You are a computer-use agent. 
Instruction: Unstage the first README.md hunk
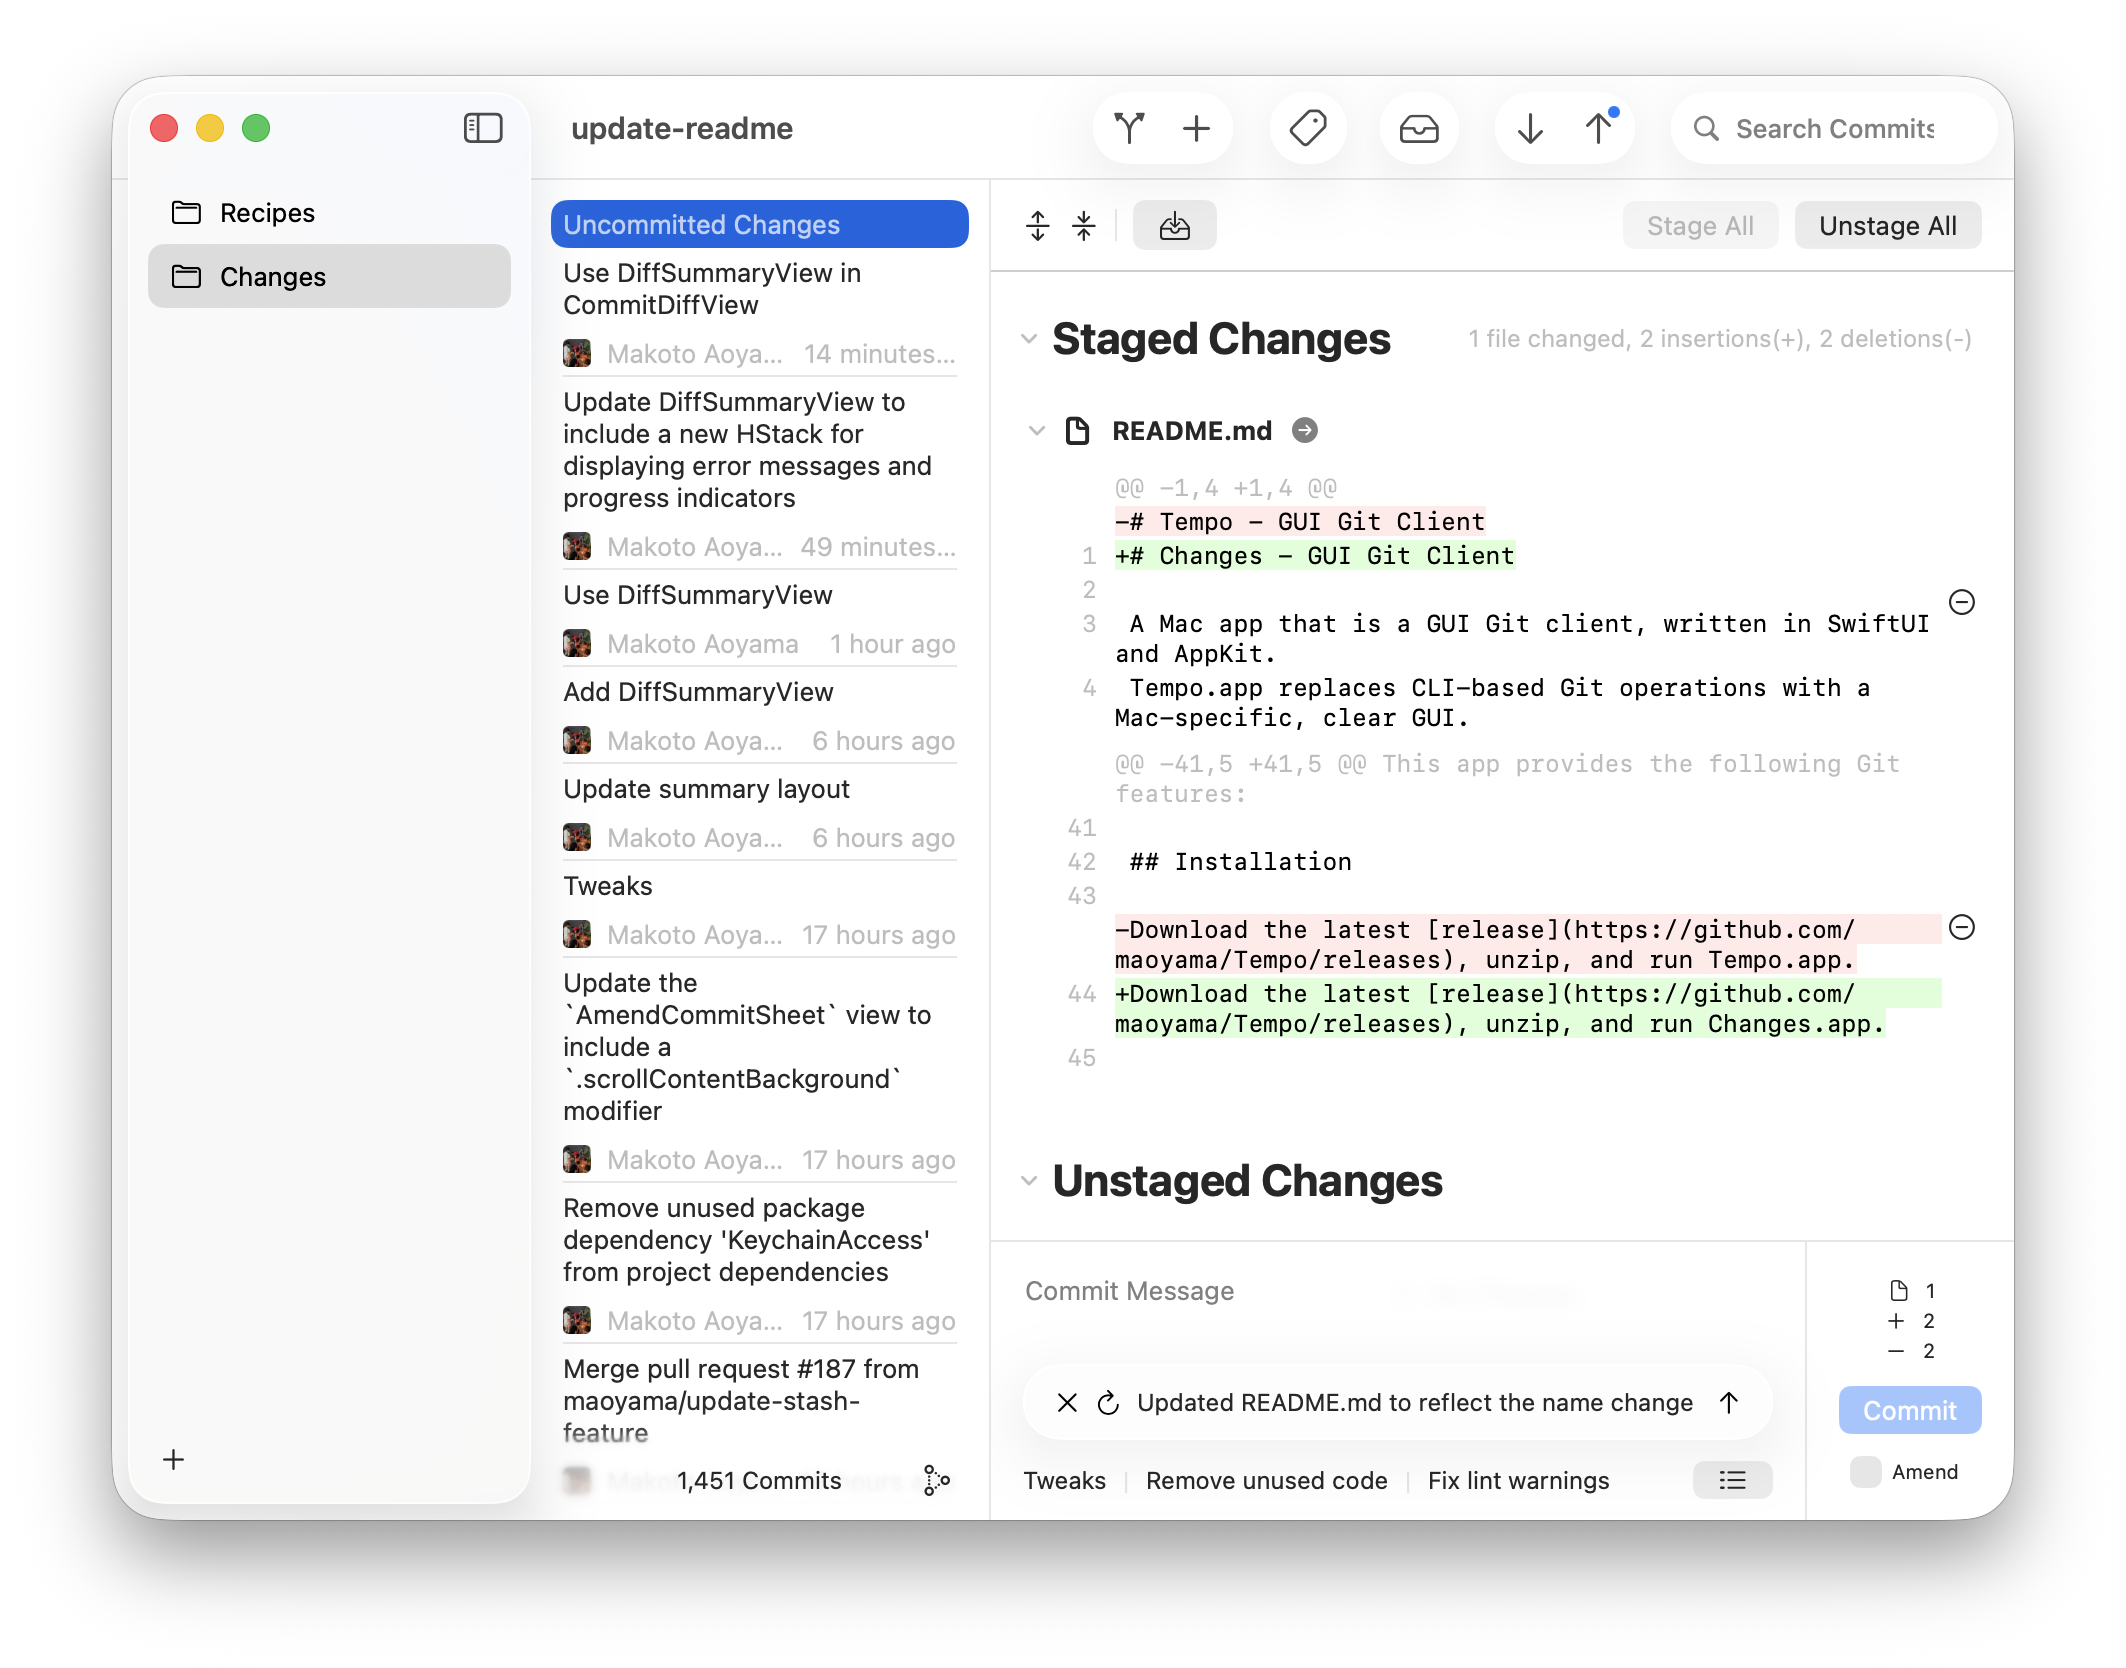click(1962, 602)
